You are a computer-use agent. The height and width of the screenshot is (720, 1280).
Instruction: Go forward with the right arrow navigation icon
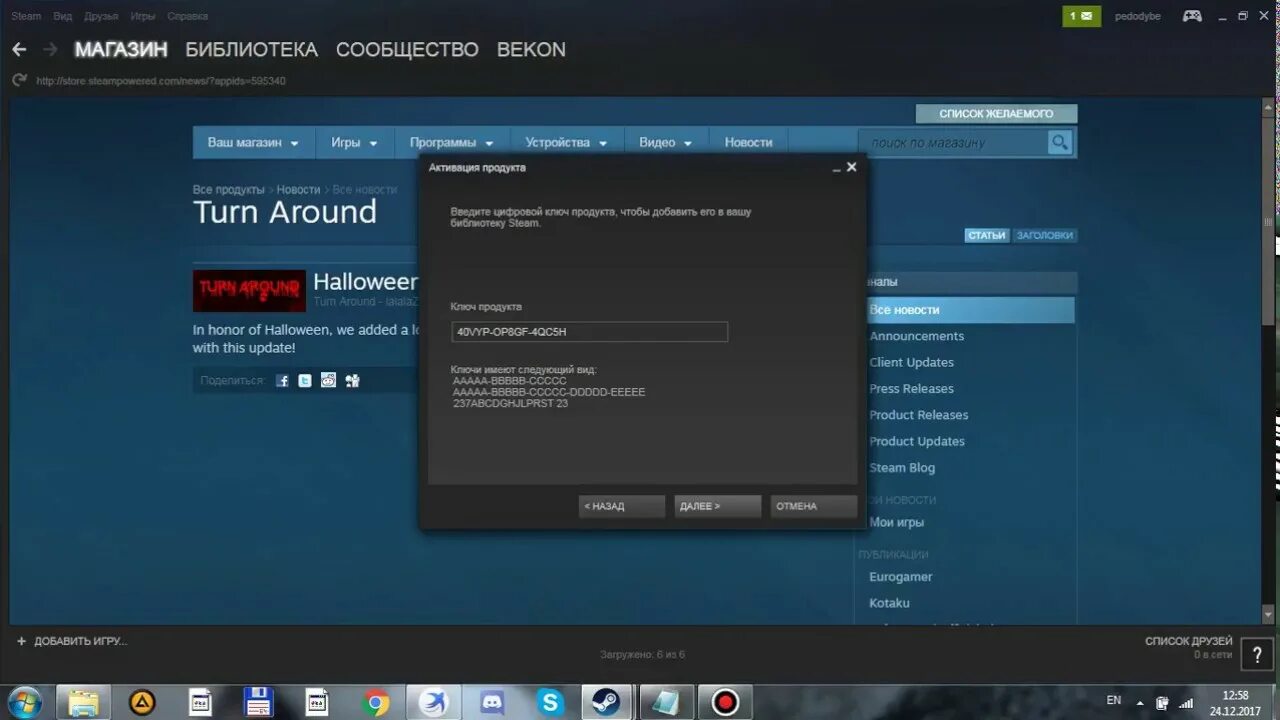(49, 49)
